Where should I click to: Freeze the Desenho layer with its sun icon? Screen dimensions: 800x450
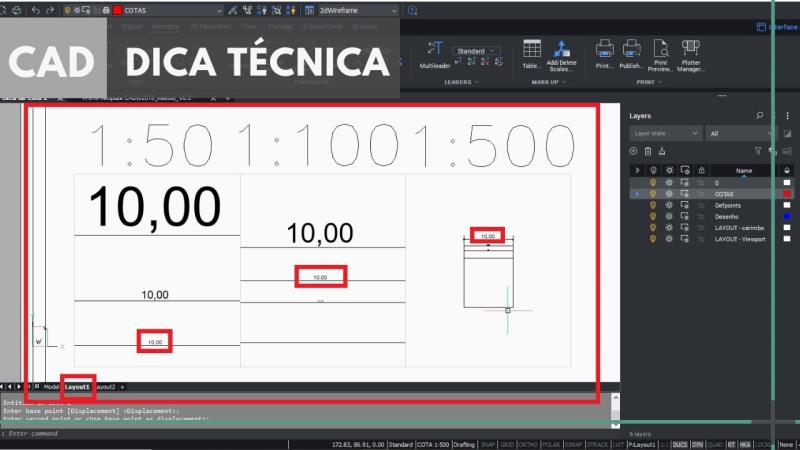(669, 216)
